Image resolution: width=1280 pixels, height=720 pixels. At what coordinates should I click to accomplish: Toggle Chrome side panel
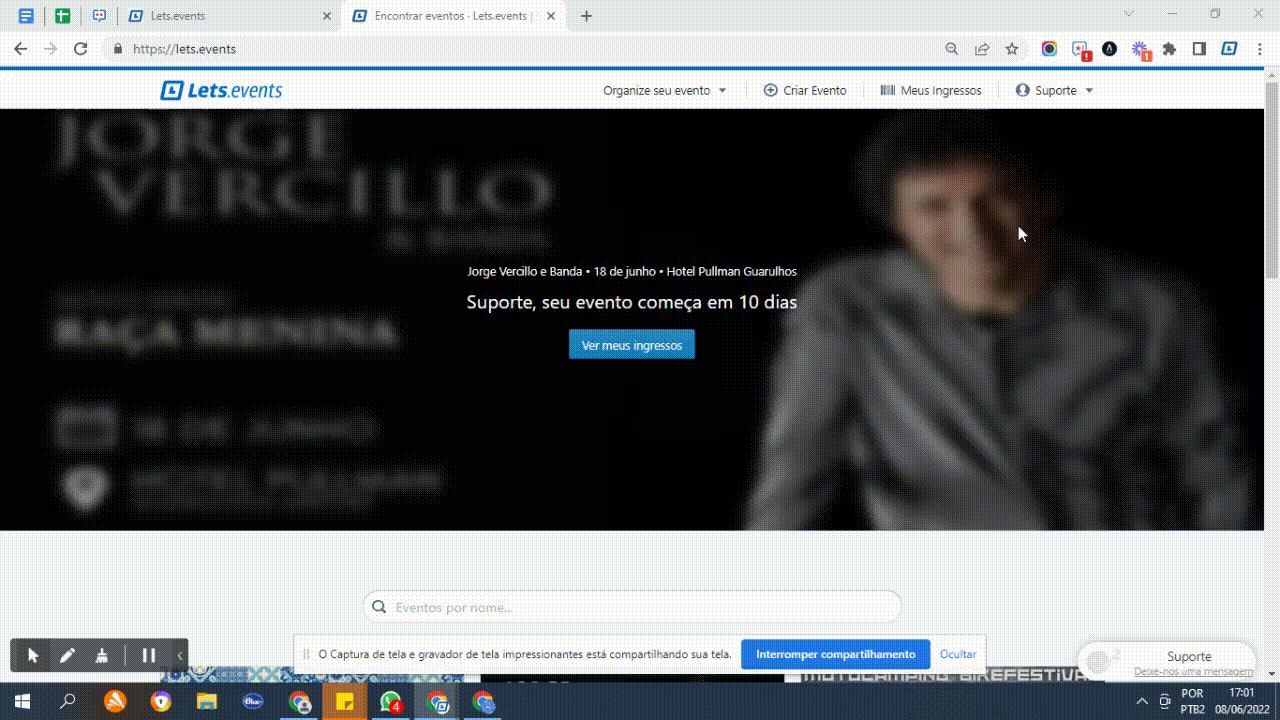pyautogui.click(x=1199, y=49)
